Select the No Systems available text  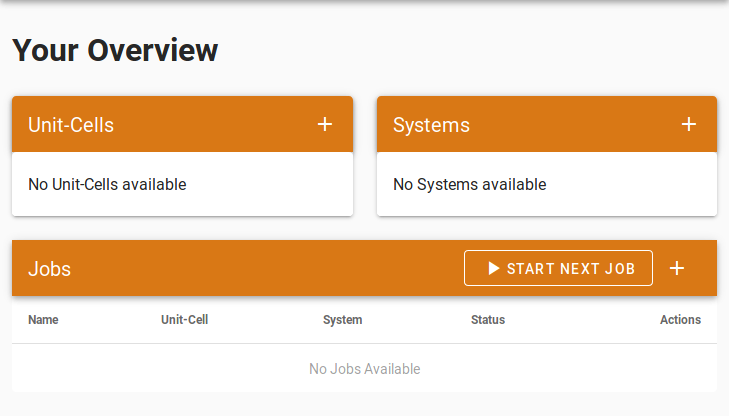click(x=469, y=184)
